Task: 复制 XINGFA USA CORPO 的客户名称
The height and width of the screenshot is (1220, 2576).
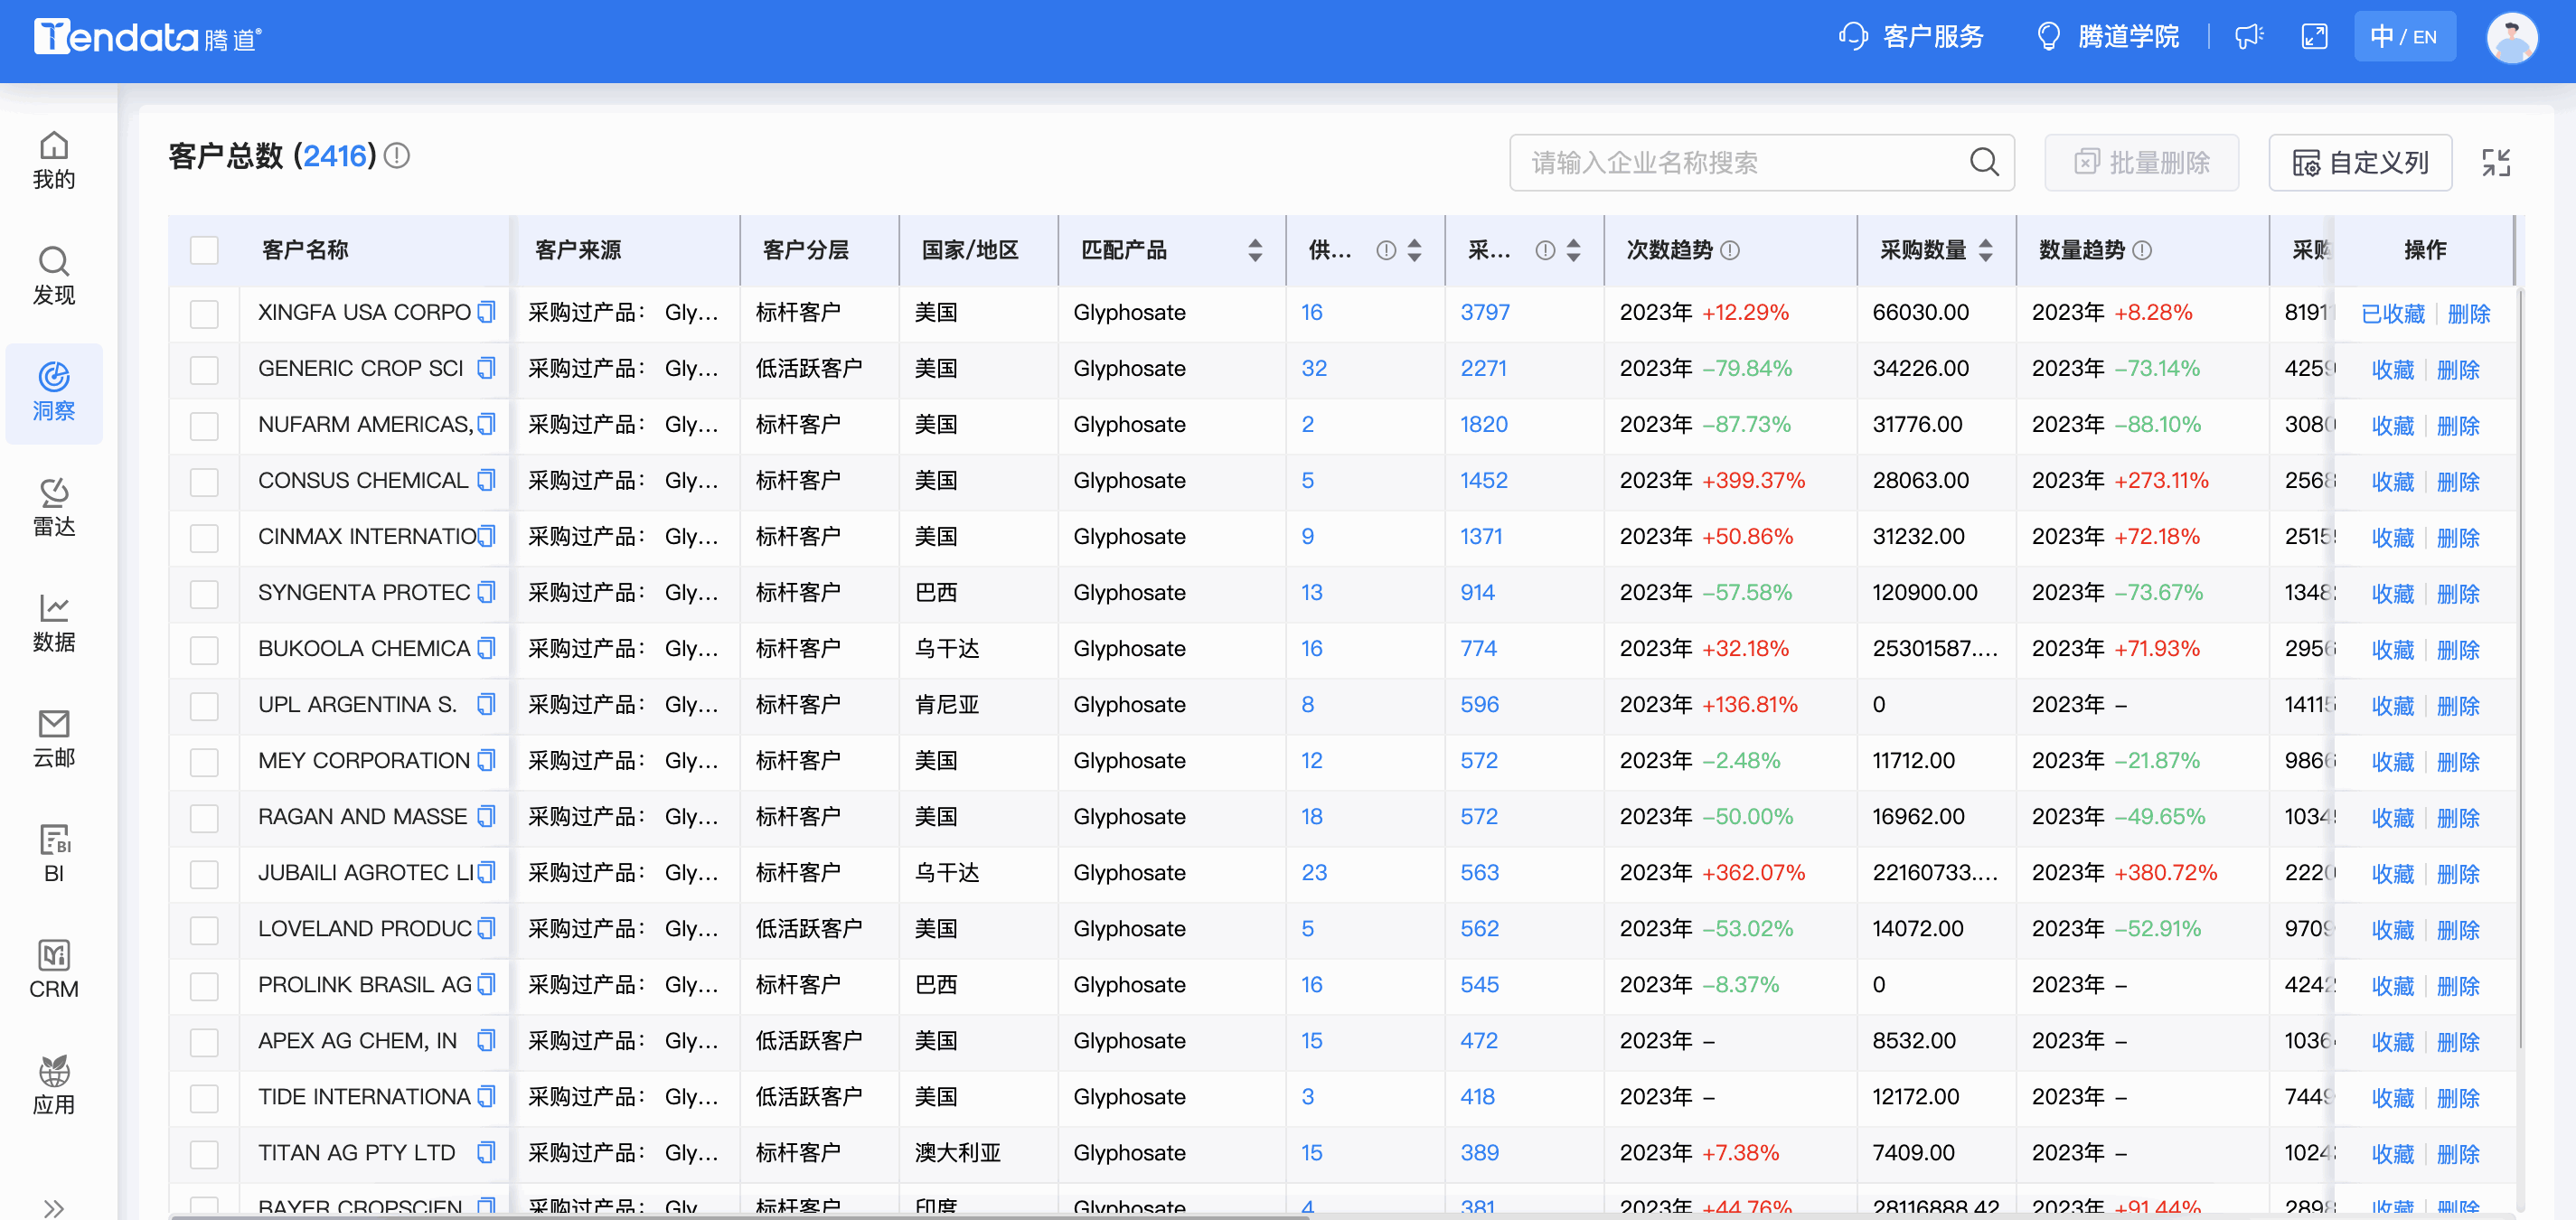Action: click(x=486, y=312)
